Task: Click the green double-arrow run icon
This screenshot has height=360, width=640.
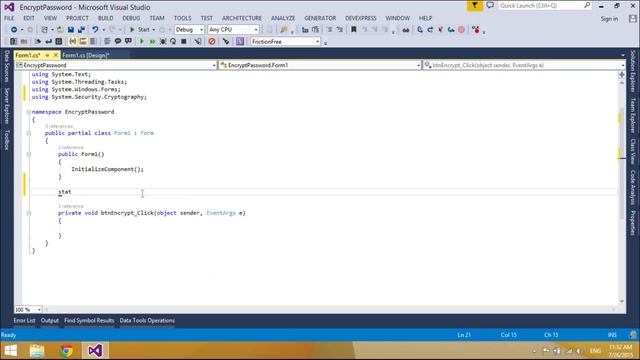Action: click(152, 41)
